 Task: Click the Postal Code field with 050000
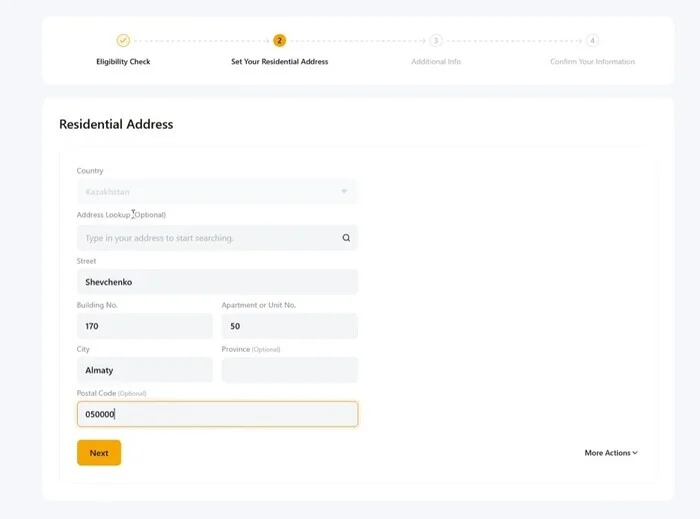point(217,414)
